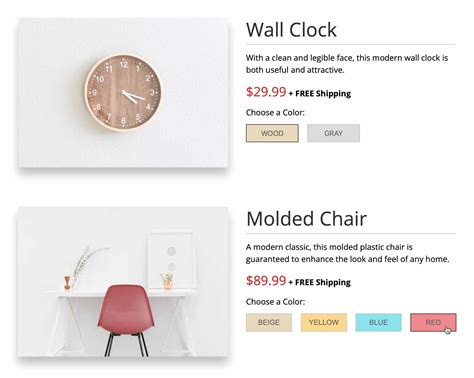
Task: Click the molded chair description paragraph
Action: click(348, 253)
